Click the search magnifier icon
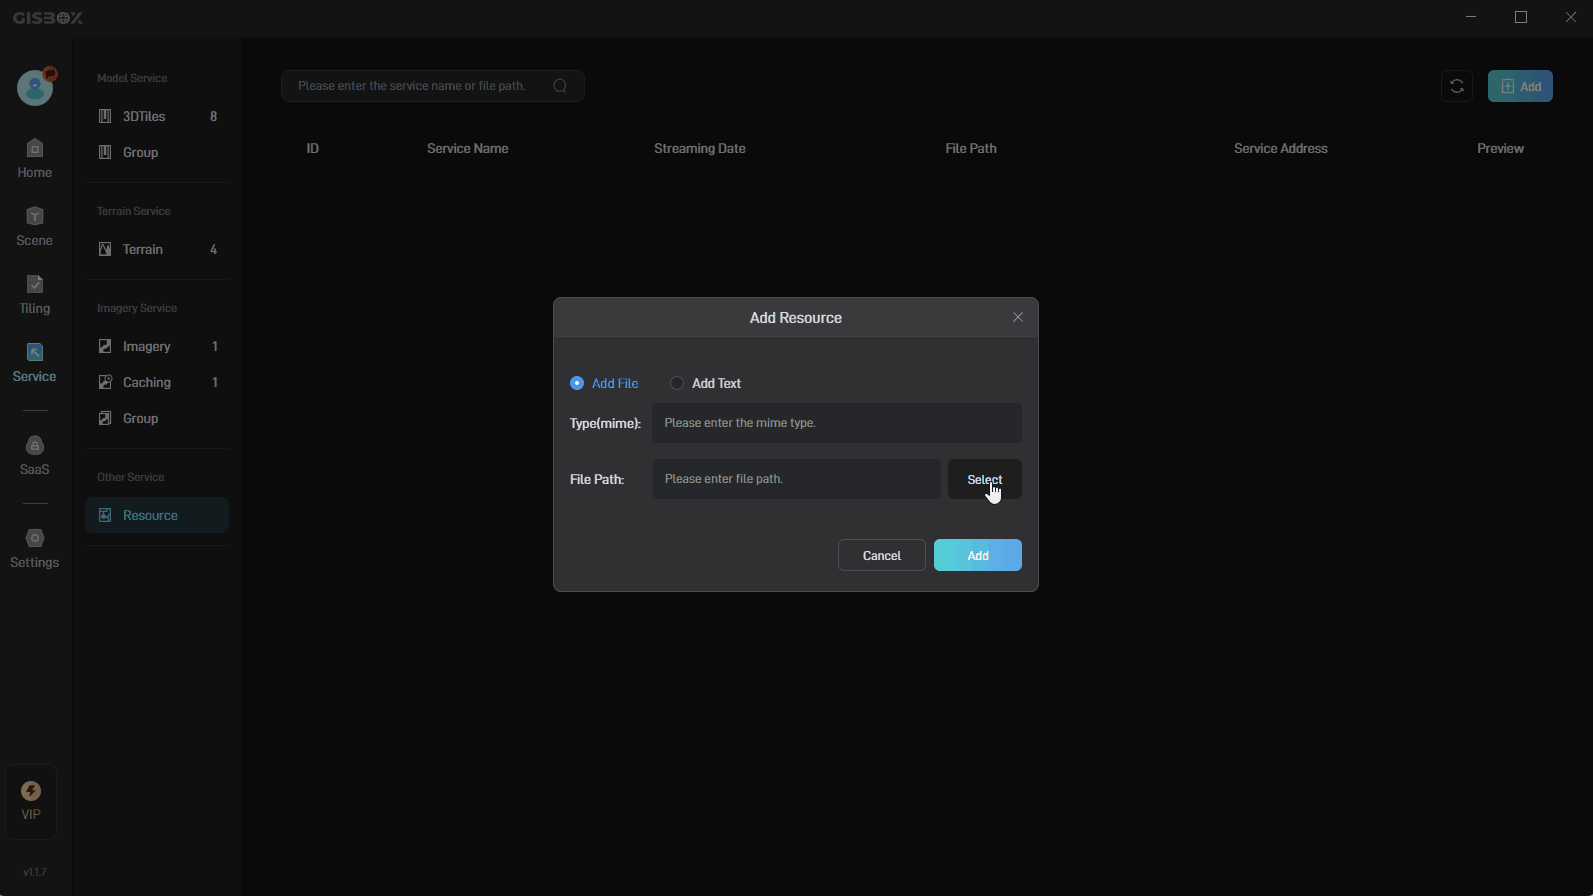This screenshot has width=1593, height=896. coord(560,86)
